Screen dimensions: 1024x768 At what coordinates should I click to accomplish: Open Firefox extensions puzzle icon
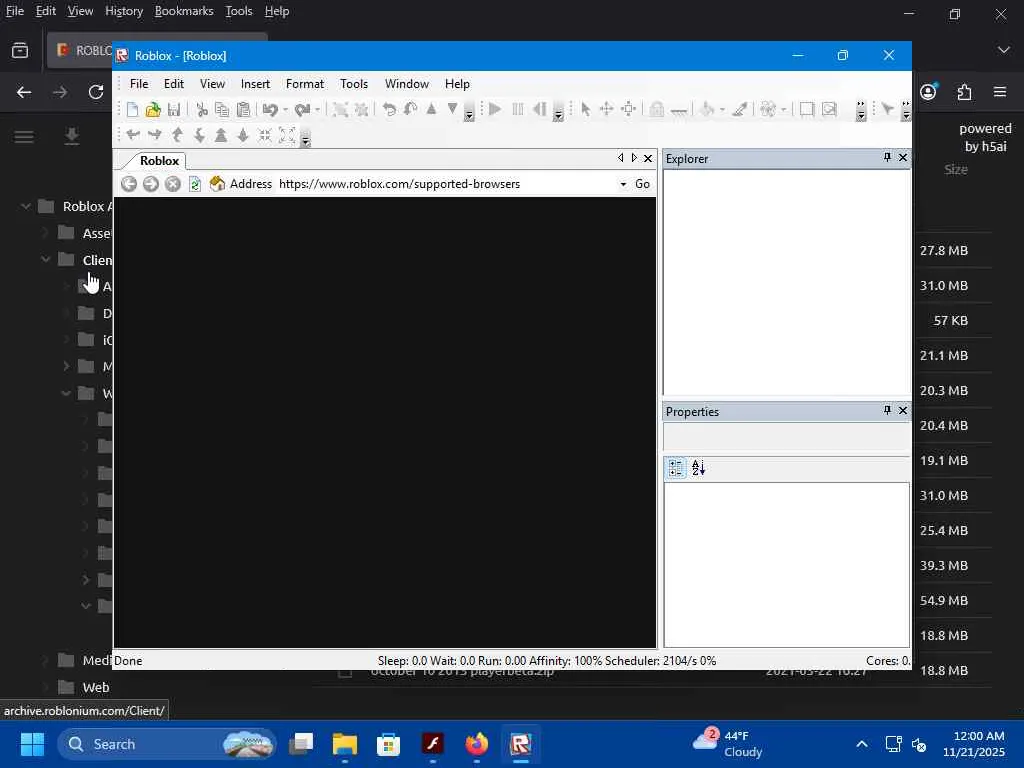[x=965, y=92]
